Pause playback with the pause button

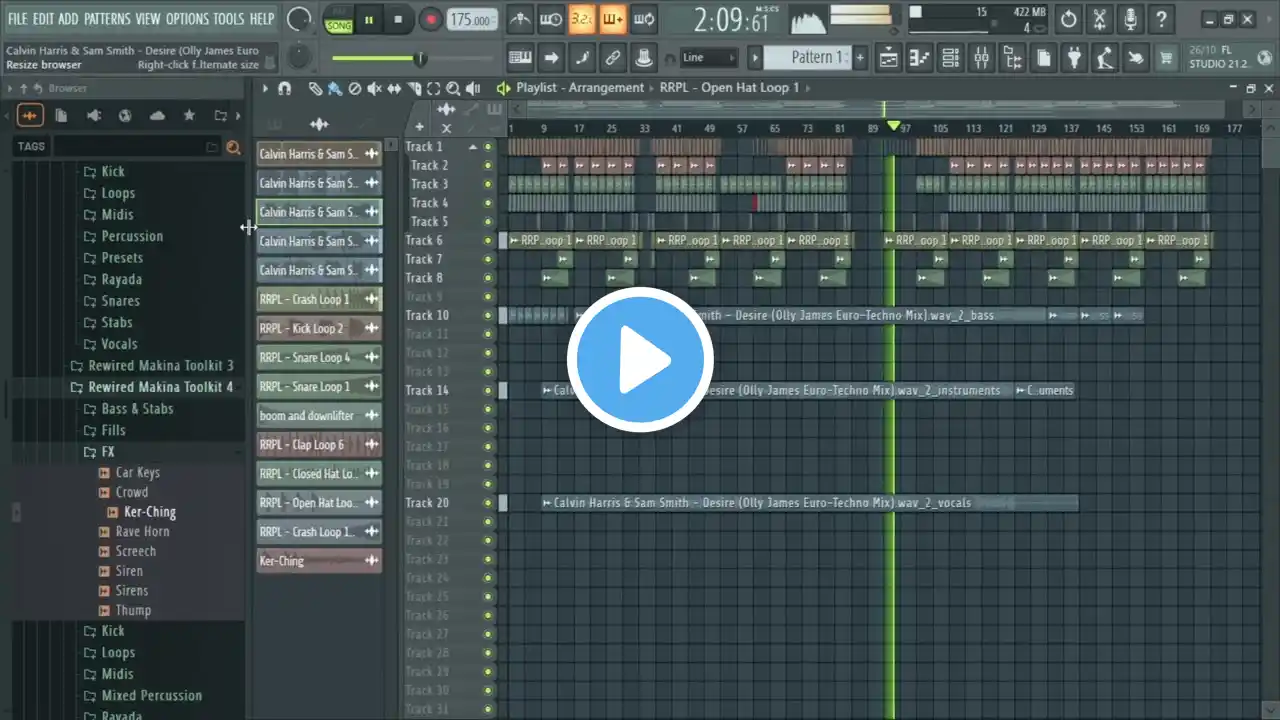coord(369,19)
